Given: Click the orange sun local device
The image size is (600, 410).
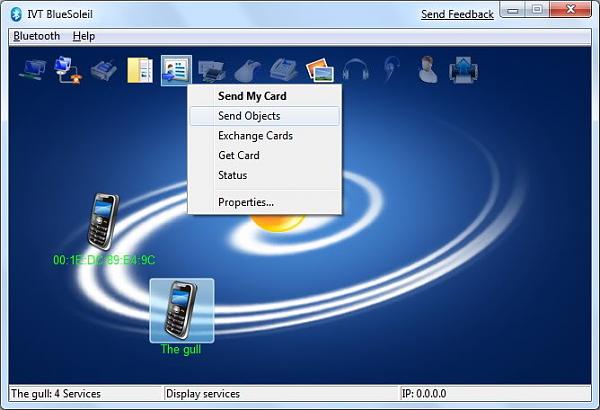Looking at the screenshot, I should [x=277, y=224].
